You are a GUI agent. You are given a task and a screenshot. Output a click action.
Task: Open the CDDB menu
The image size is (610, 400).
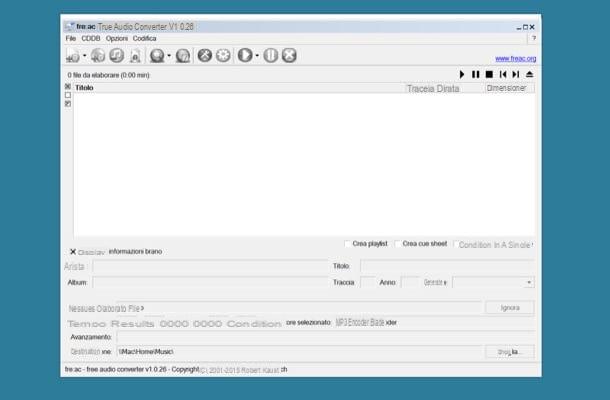coord(91,38)
